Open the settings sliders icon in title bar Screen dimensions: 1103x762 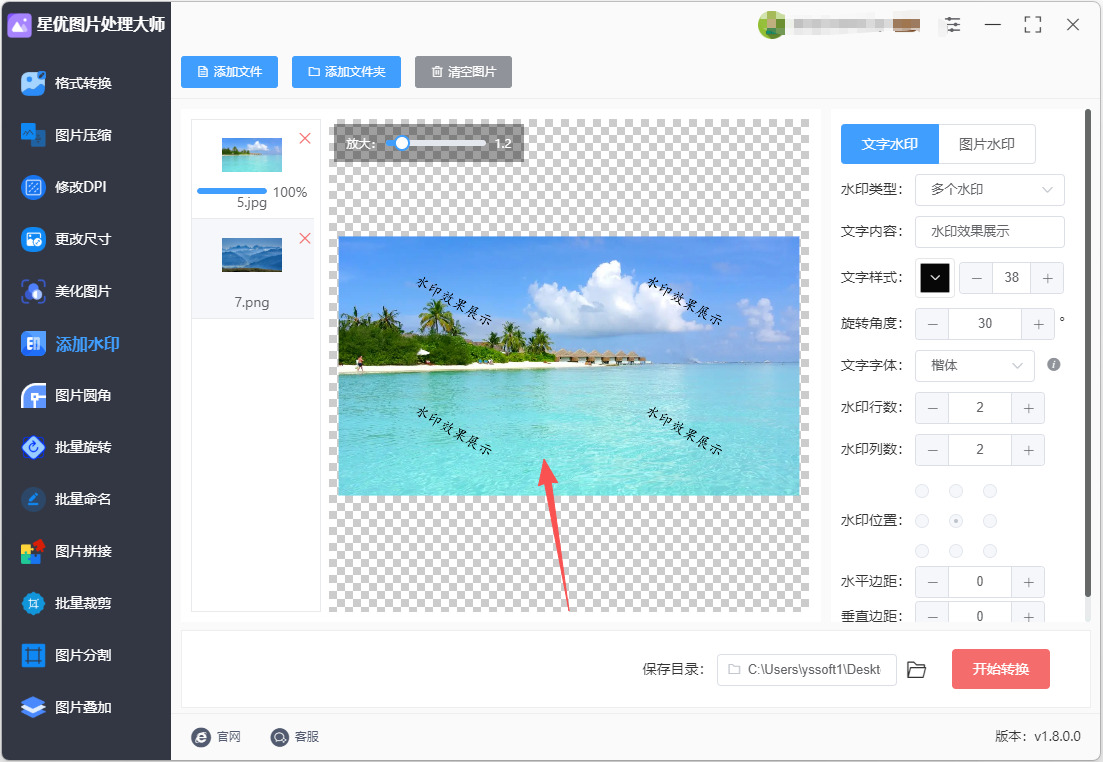[953, 25]
